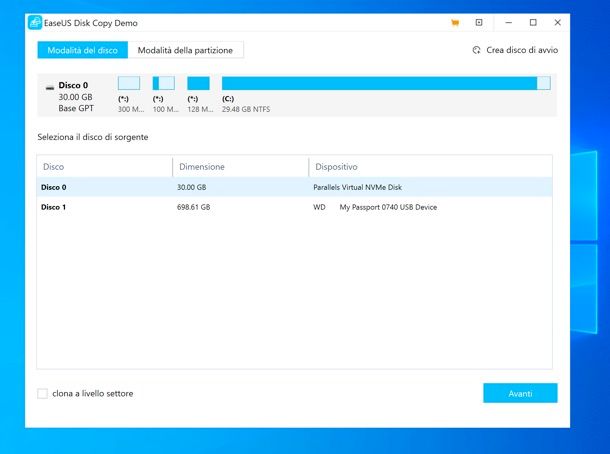This screenshot has width=610, height=454.
Task: Click the Disco 0 drive icon
Action: (50, 87)
